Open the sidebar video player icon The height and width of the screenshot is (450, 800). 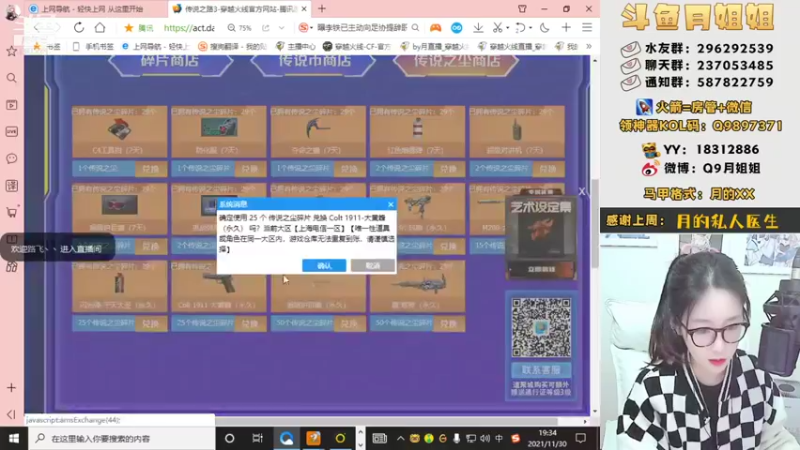point(11,105)
